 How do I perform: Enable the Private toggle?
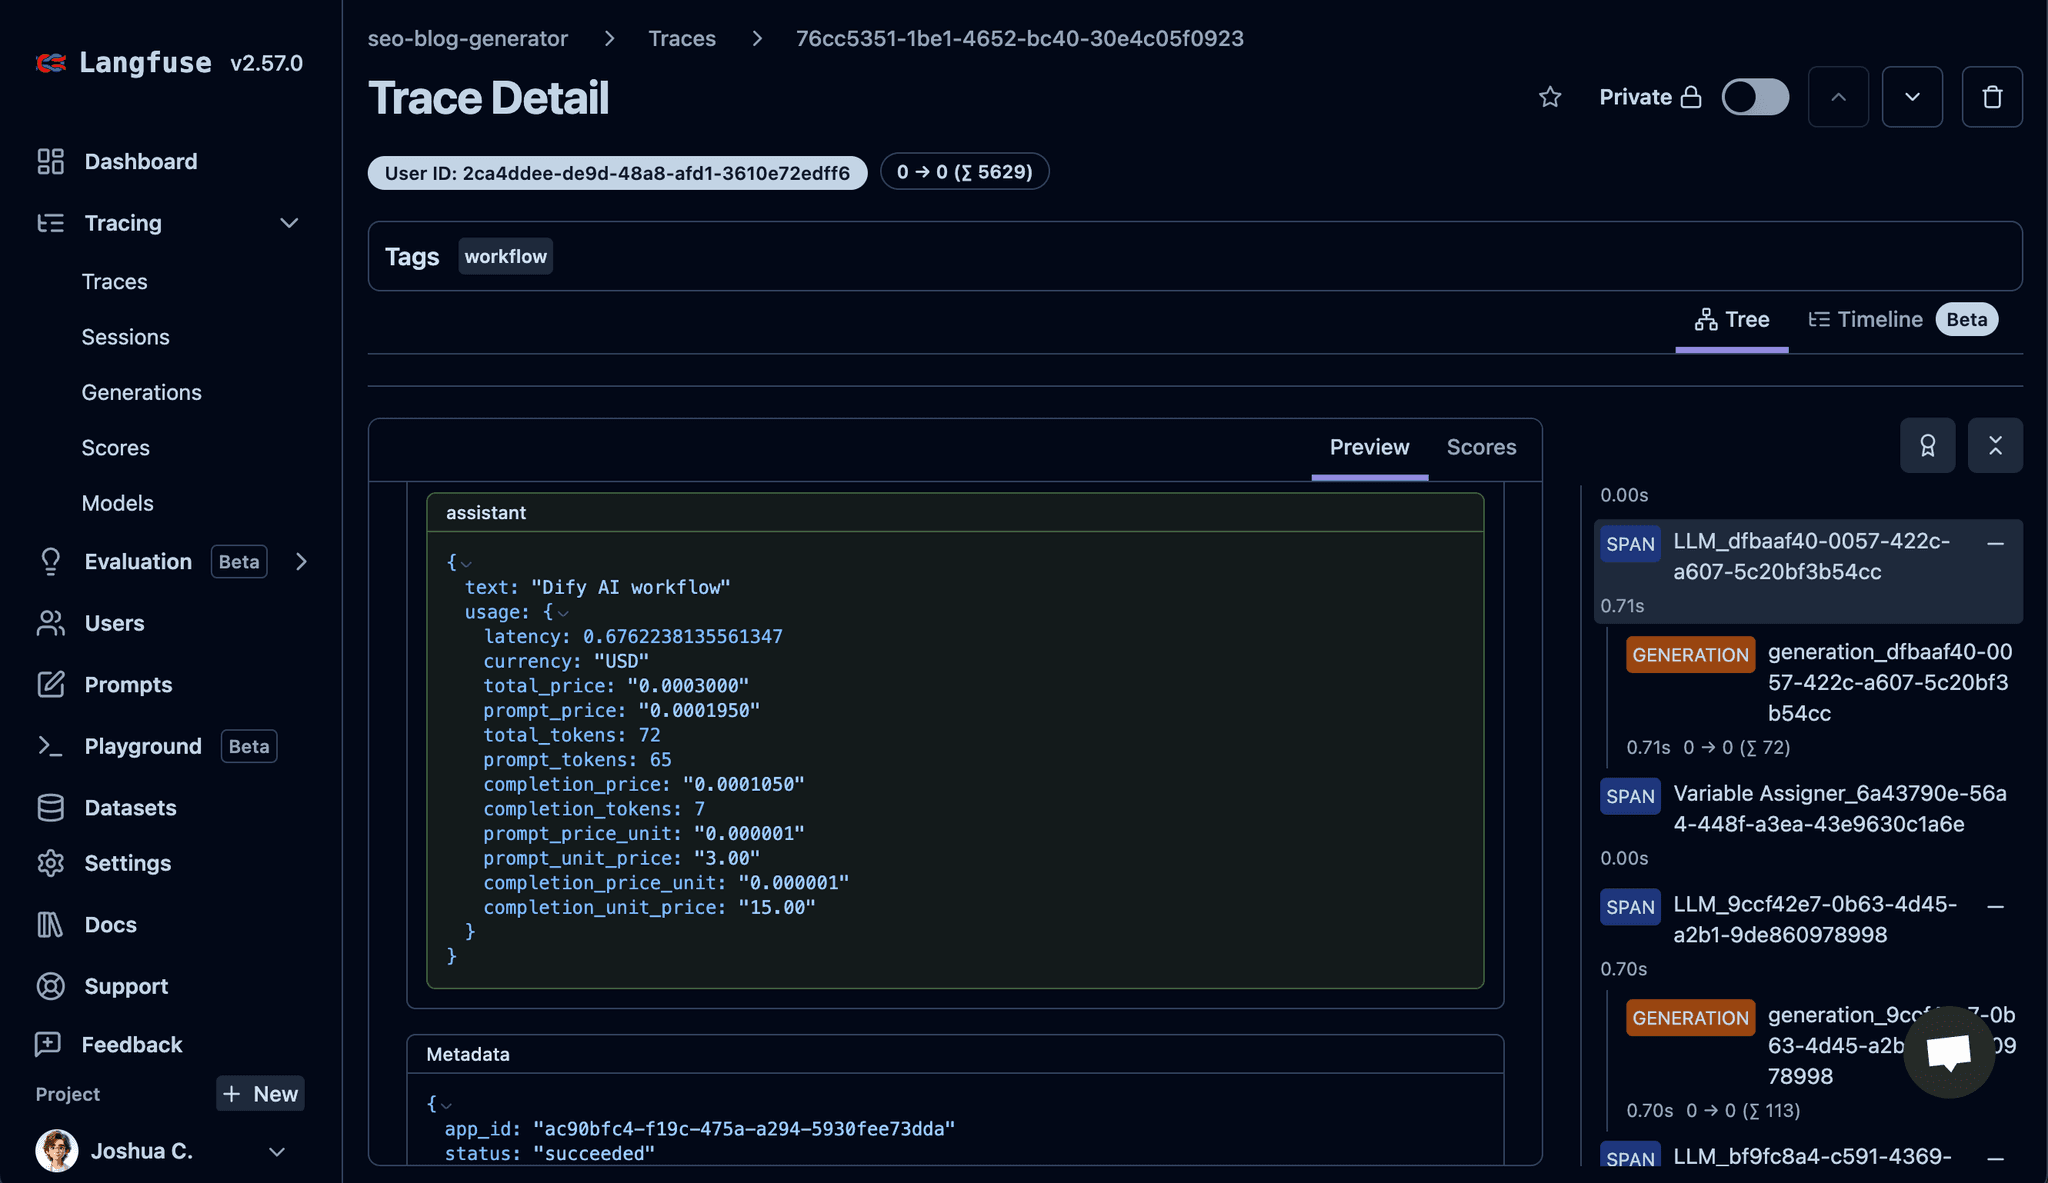[1755, 96]
